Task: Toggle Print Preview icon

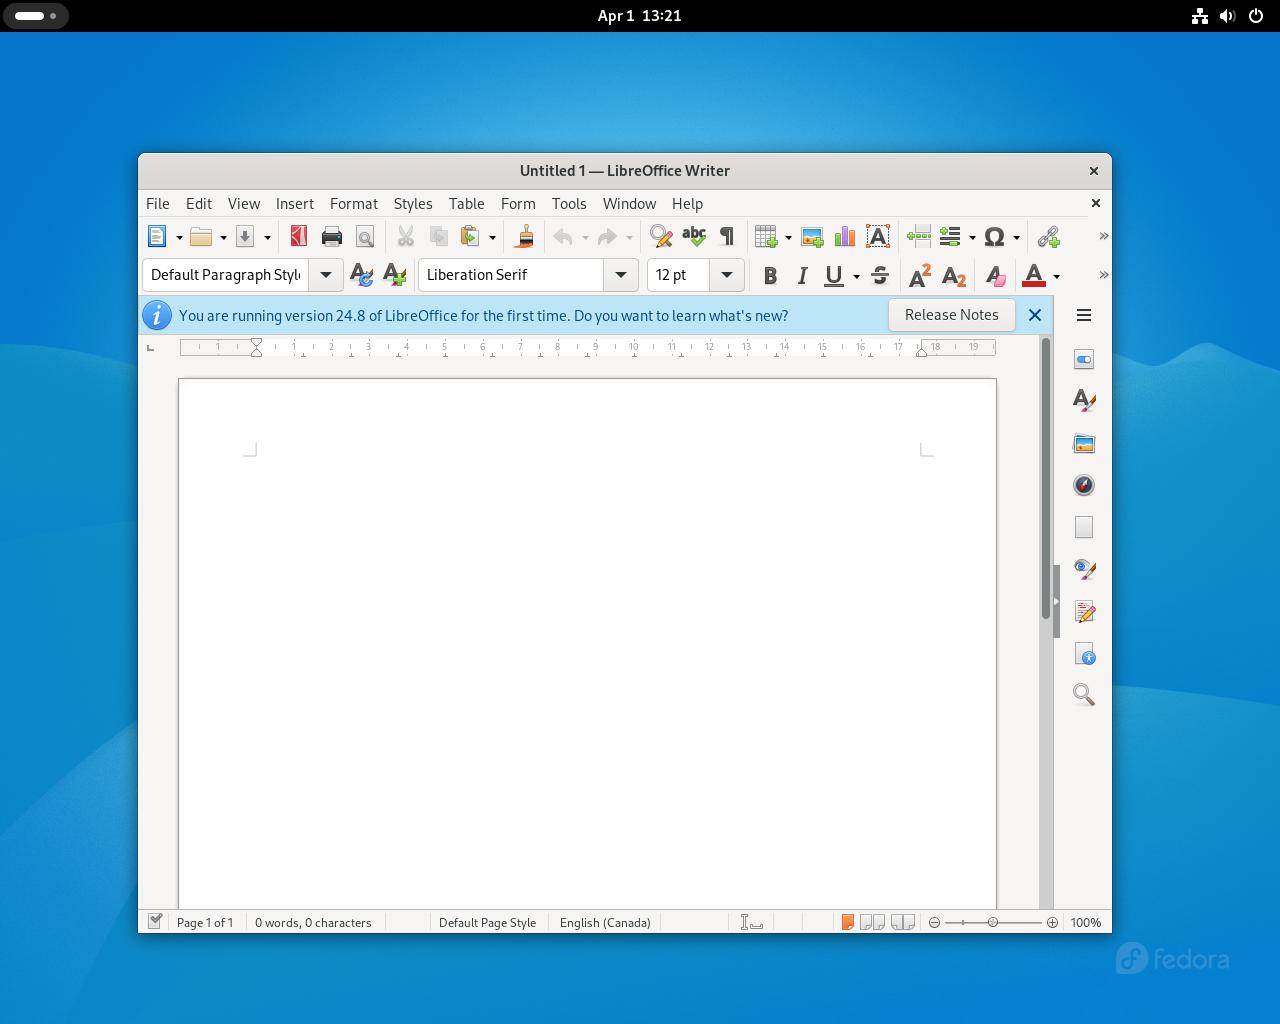Action: [x=365, y=237]
